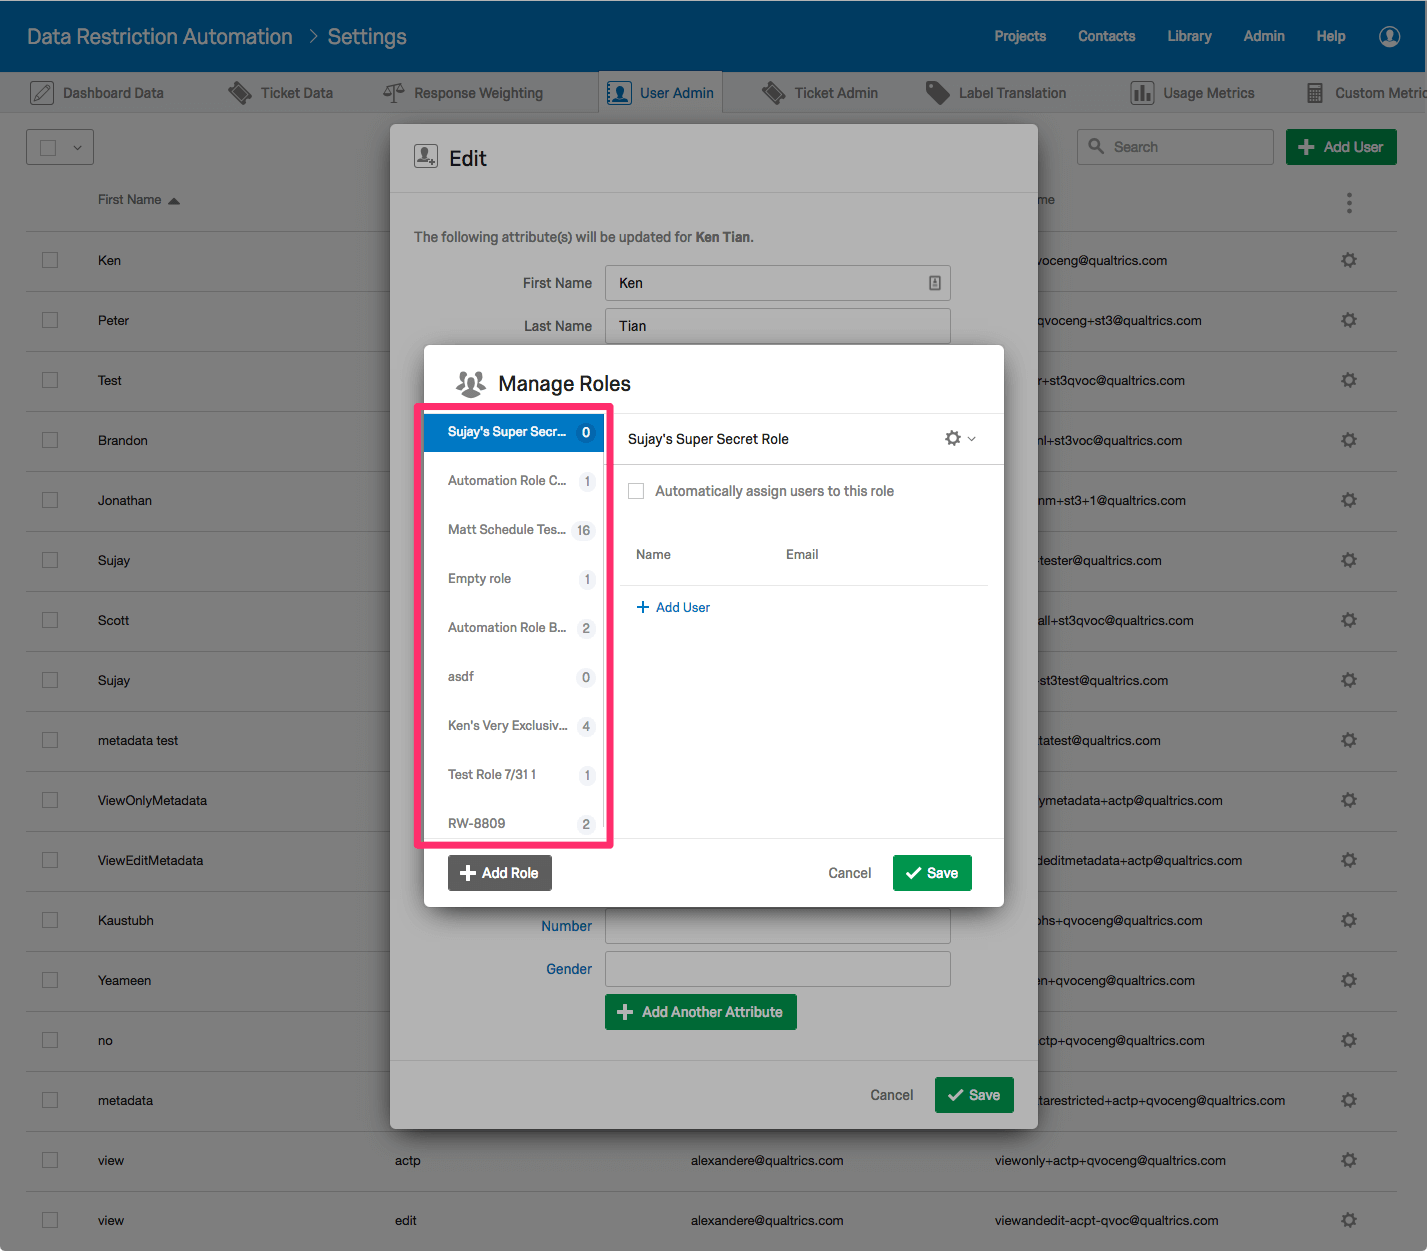Click the Dashboard Data pencil icon
1427x1251 pixels.
pyautogui.click(x=42, y=93)
